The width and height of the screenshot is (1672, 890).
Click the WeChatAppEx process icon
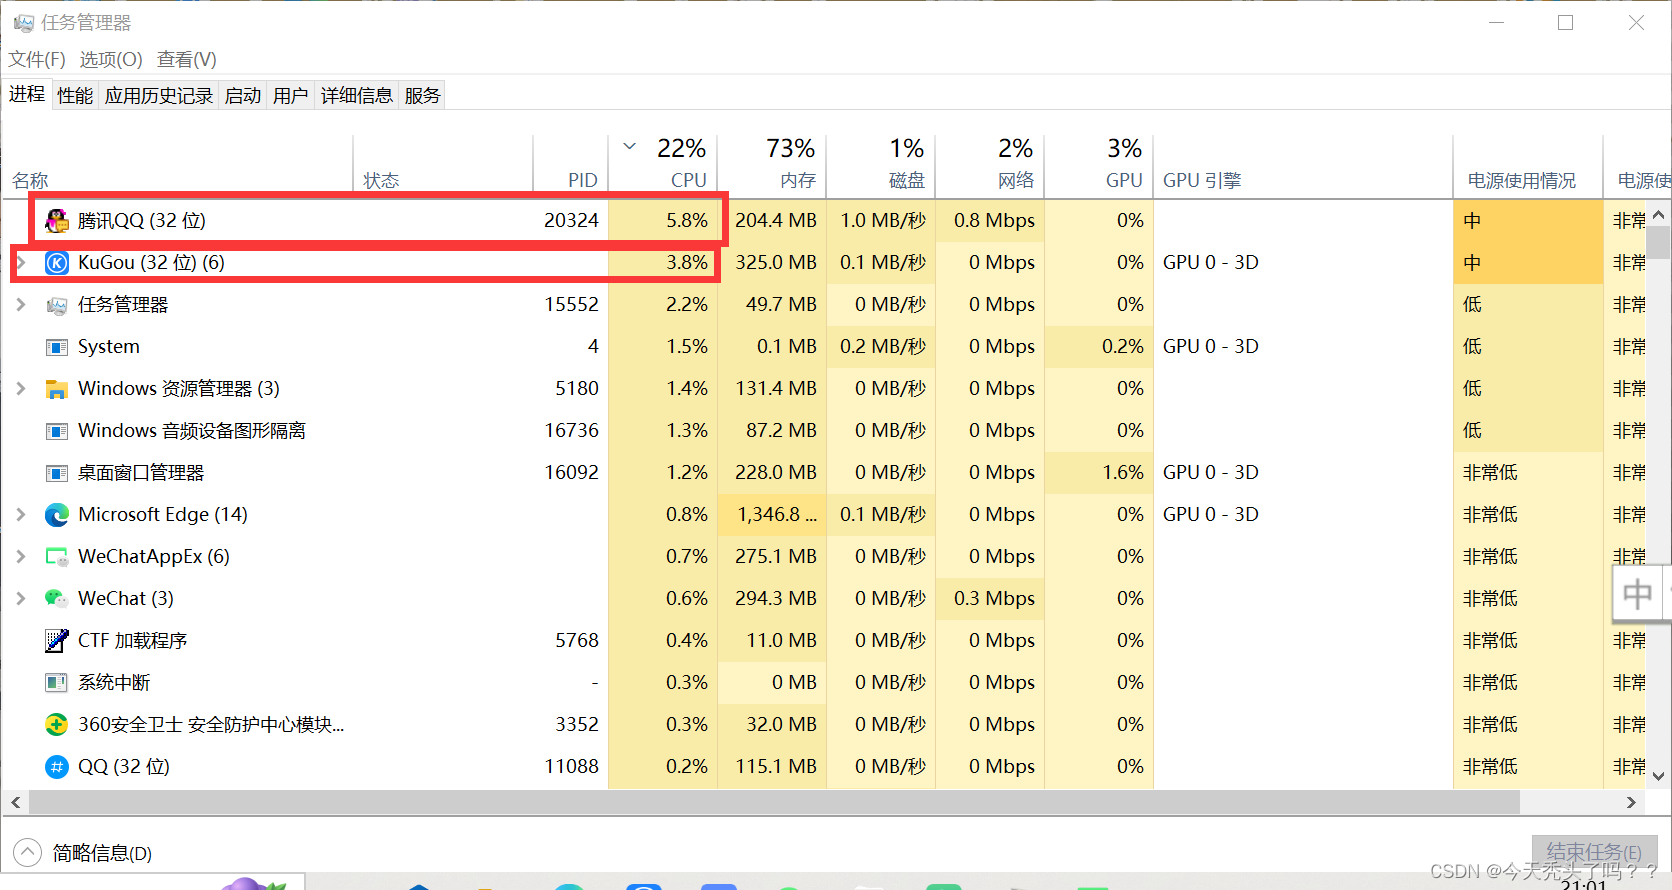coord(57,557)
